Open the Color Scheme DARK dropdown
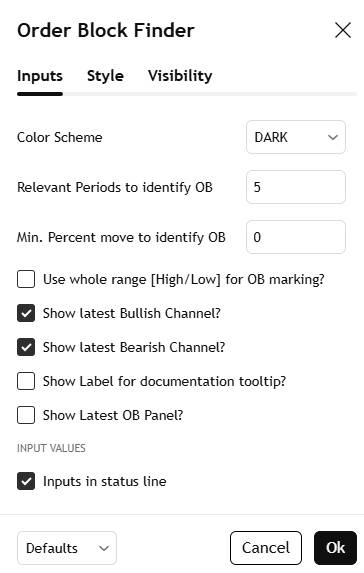 (296, 137)
